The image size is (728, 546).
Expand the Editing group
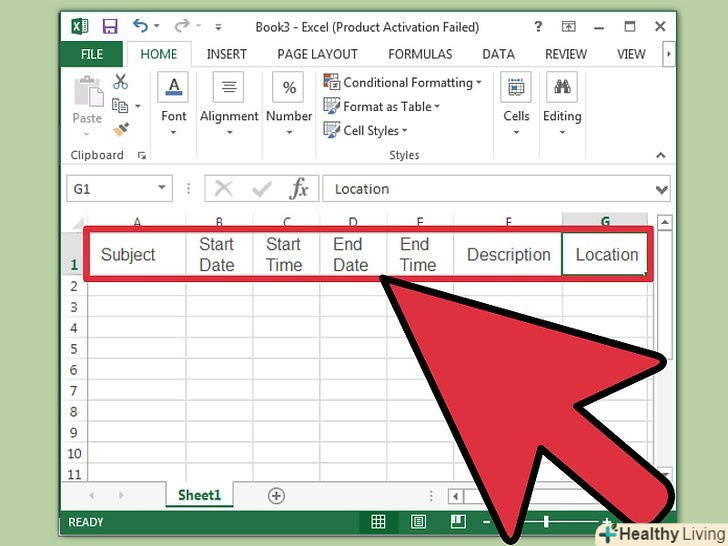click(562, 104)
